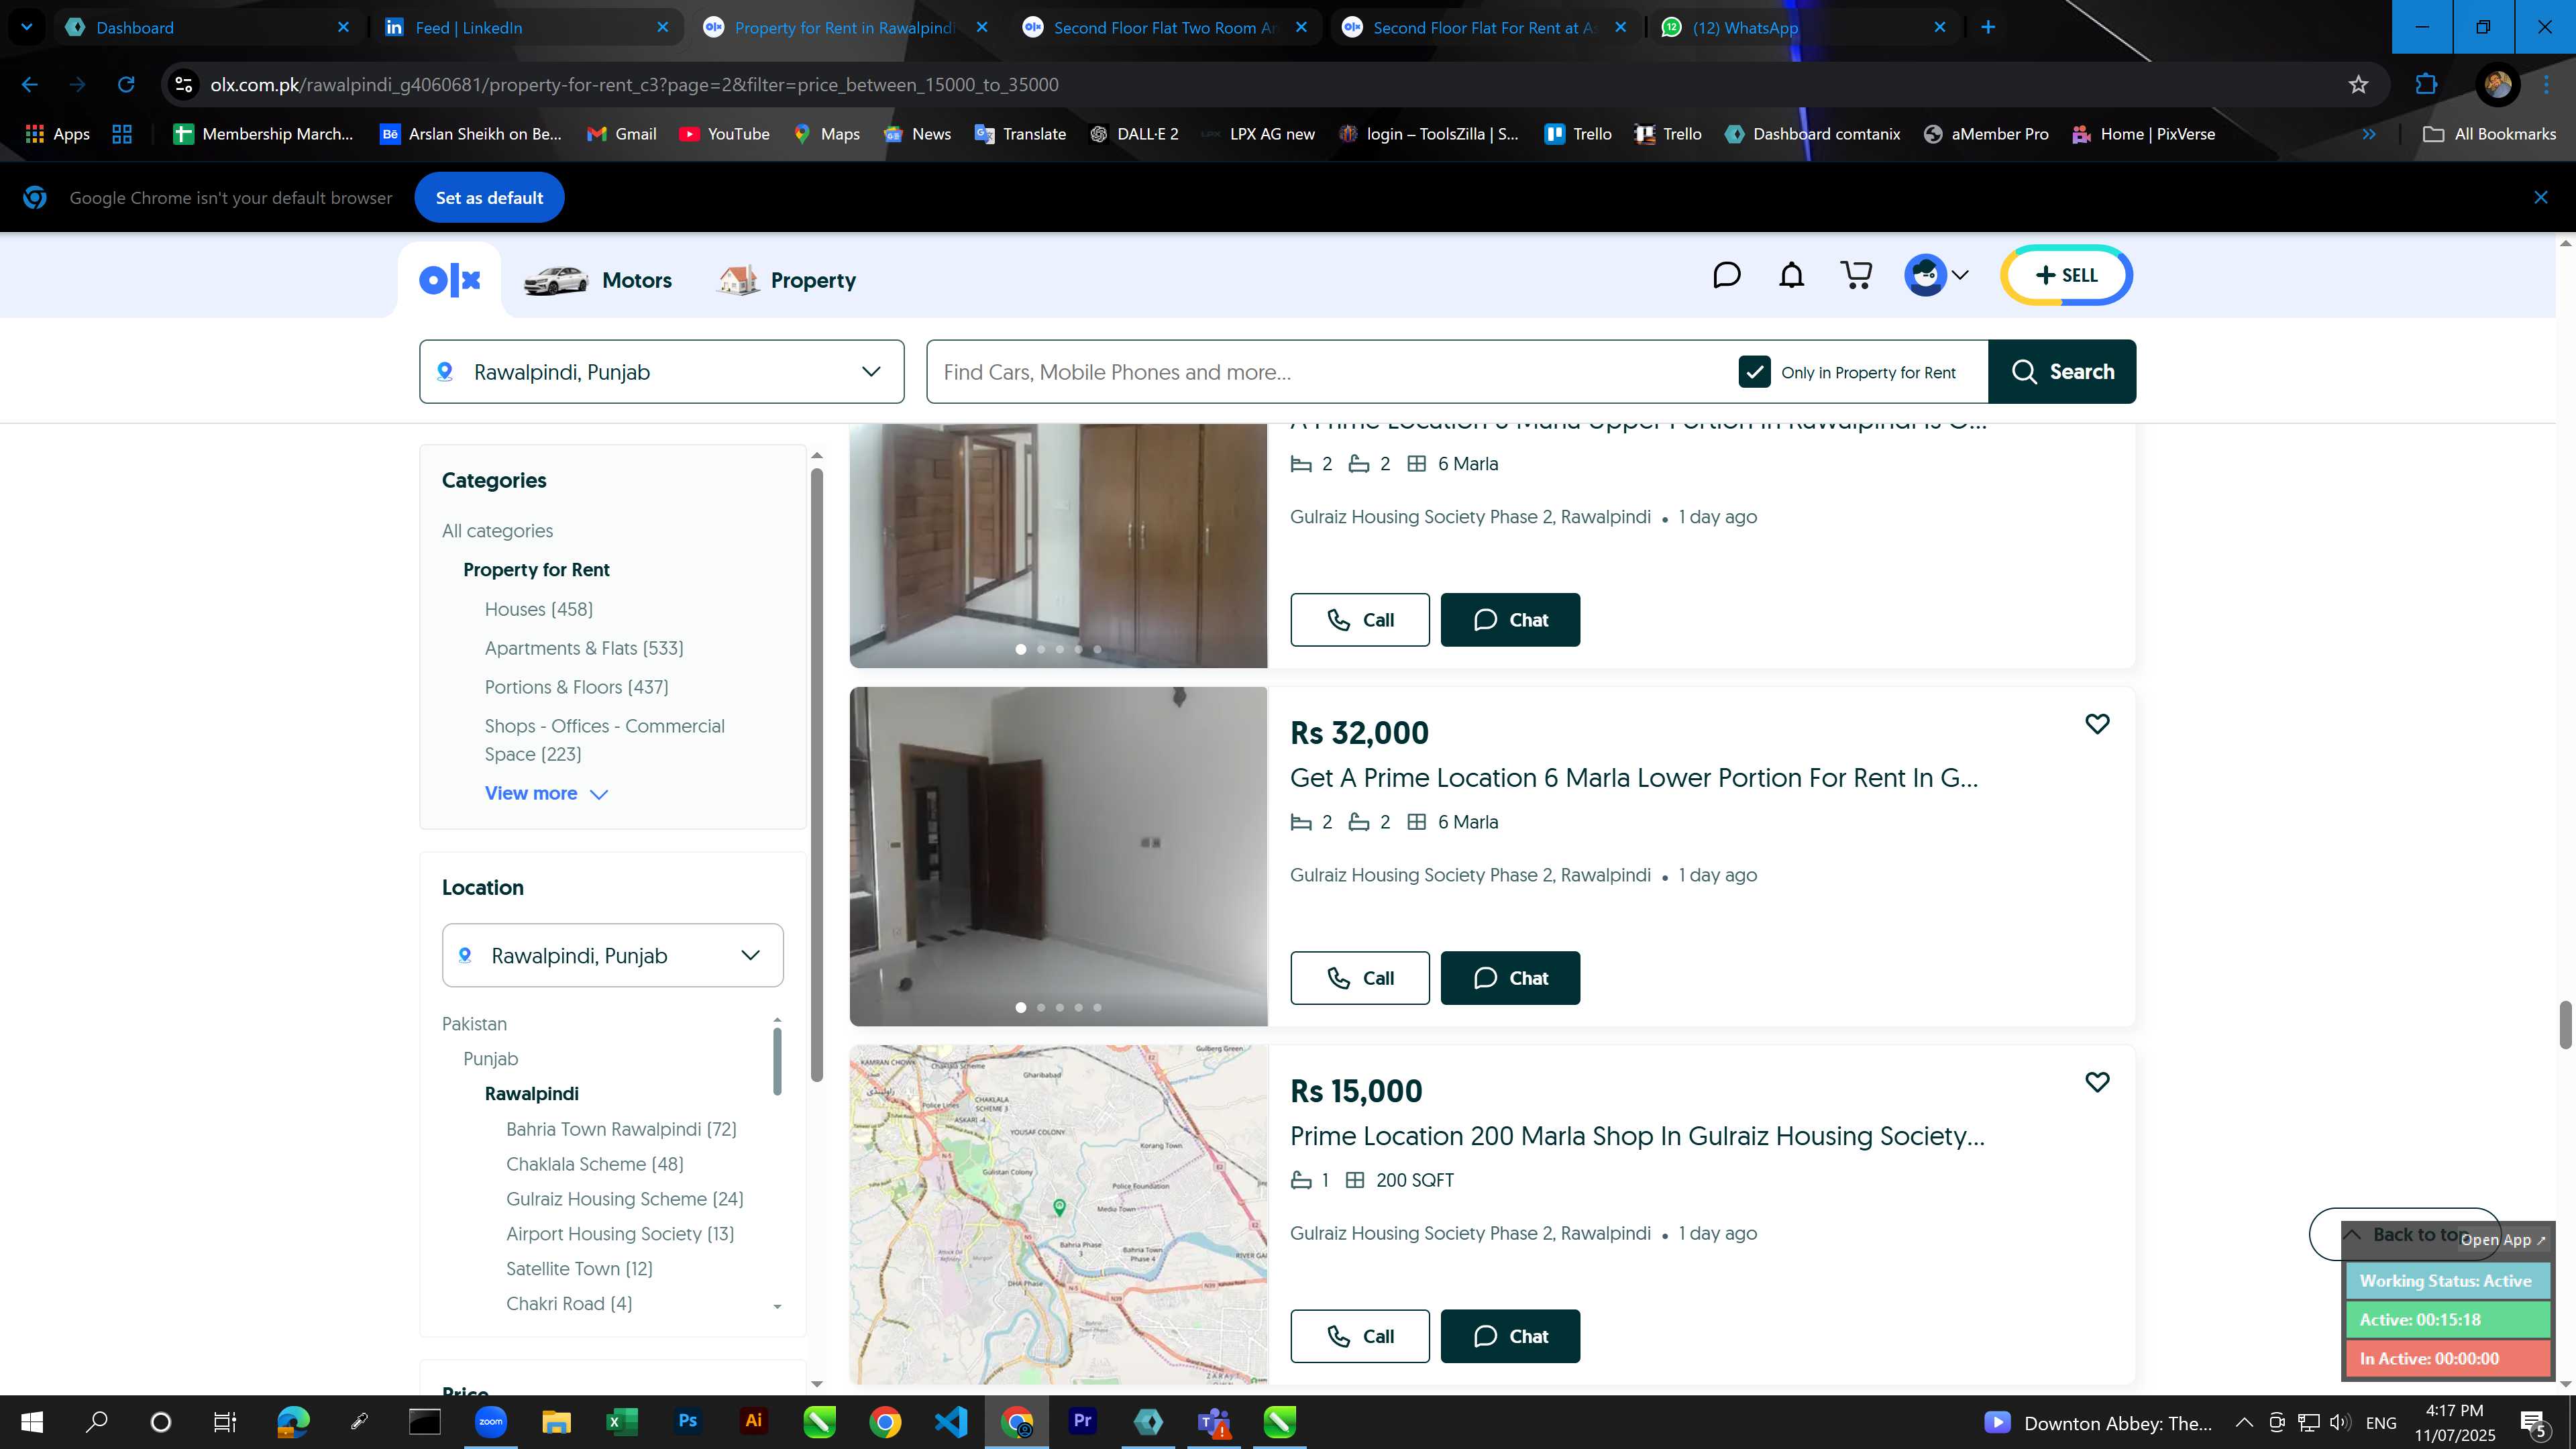Open Chrome three-dot menu

(2546, 85)
